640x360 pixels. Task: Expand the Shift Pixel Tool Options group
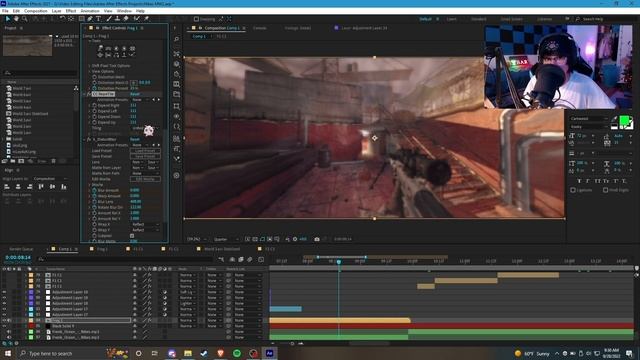pyautogui.click(x=90, y=65)
